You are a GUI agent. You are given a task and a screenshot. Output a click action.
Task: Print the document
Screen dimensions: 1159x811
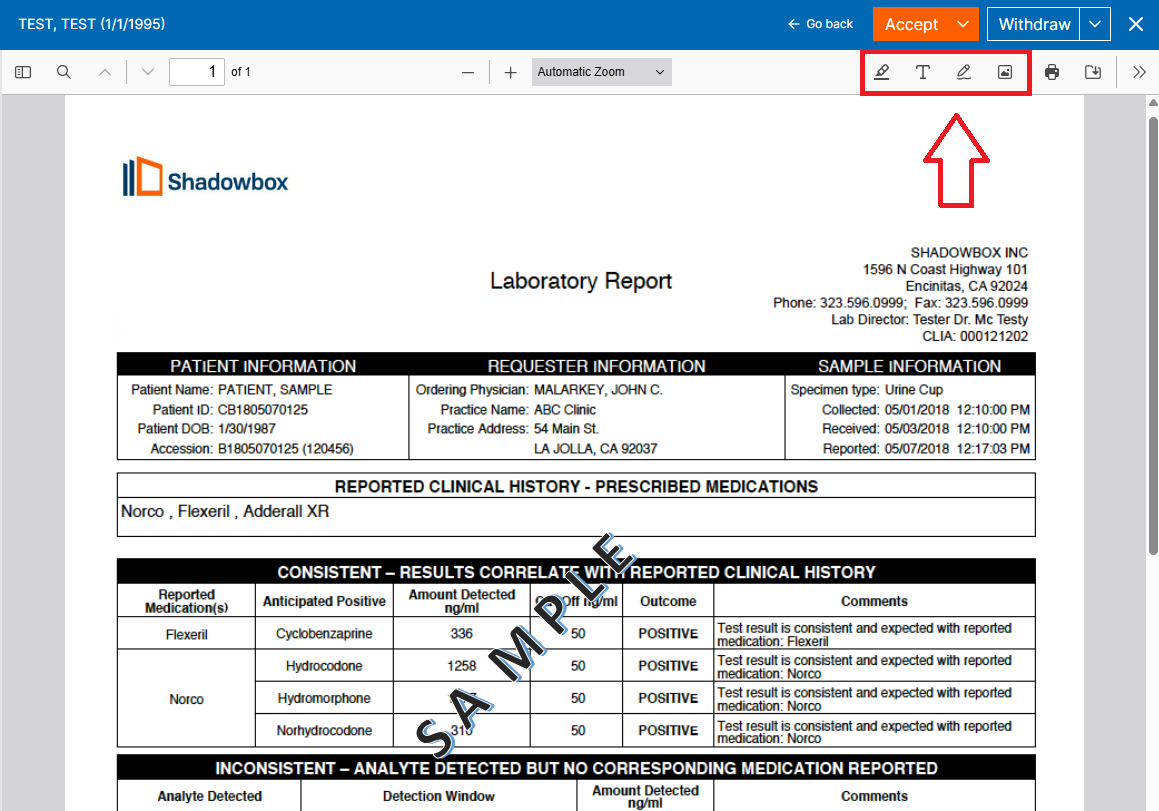tap(1052, 72)
